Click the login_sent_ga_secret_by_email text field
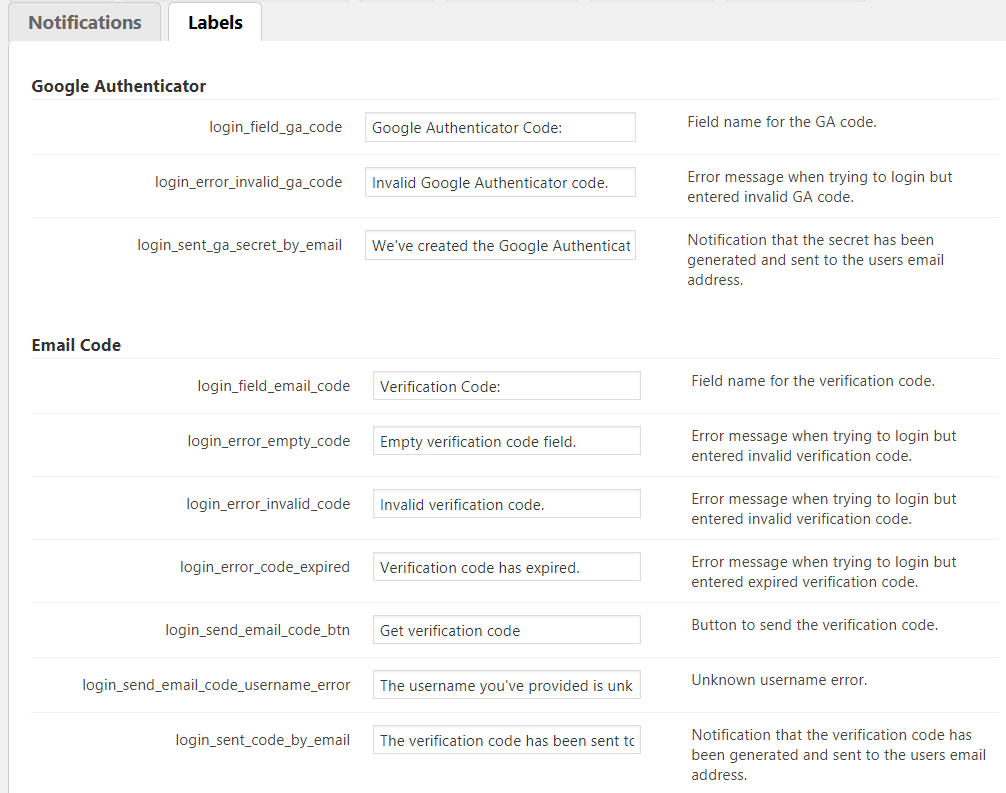This screenshot has height=793, width=1006. click(500, 245)
